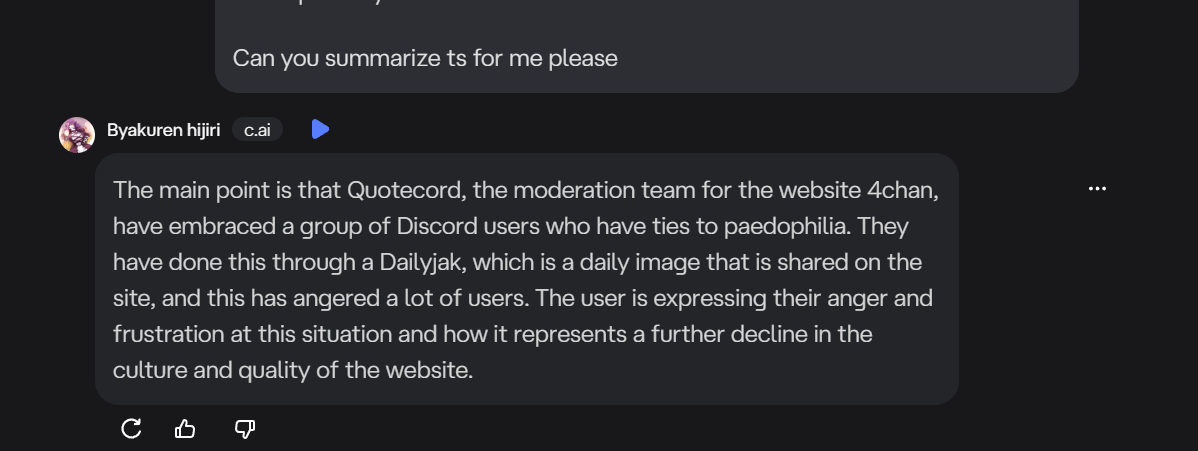Dislike the response with thumbs down

(244, 429)
